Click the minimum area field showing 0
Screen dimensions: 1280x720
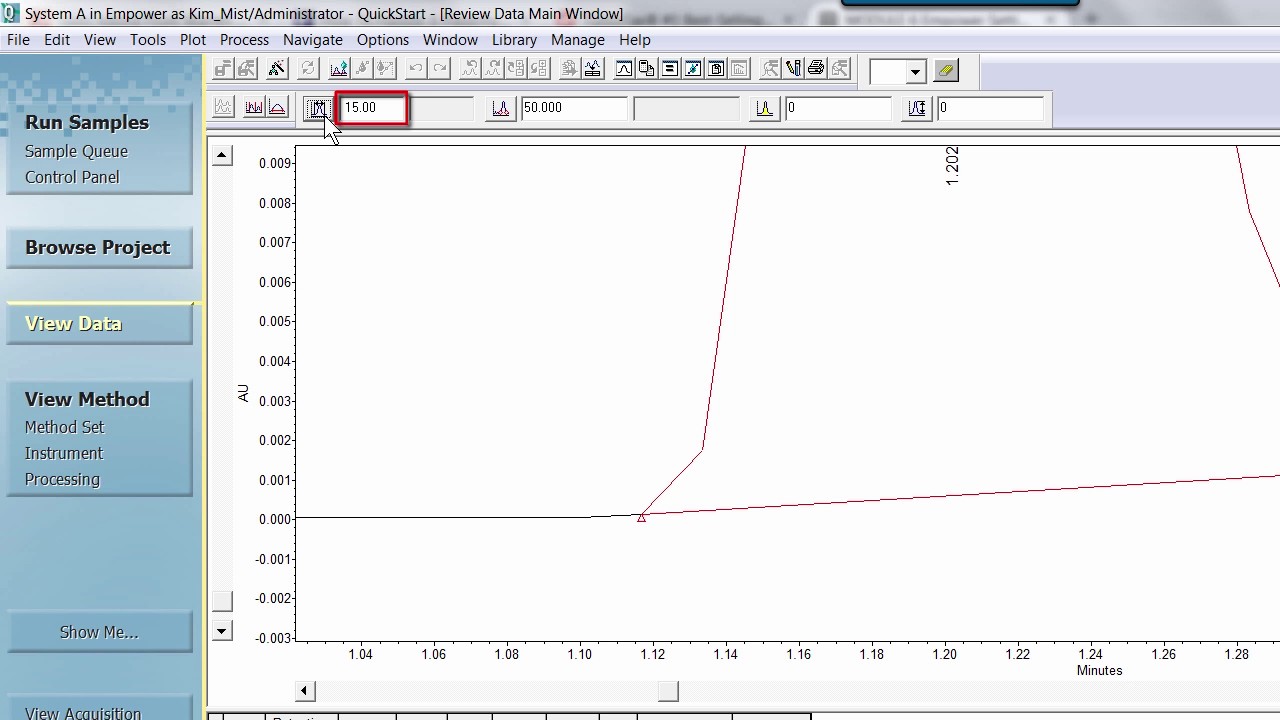[x=838, y=108]
